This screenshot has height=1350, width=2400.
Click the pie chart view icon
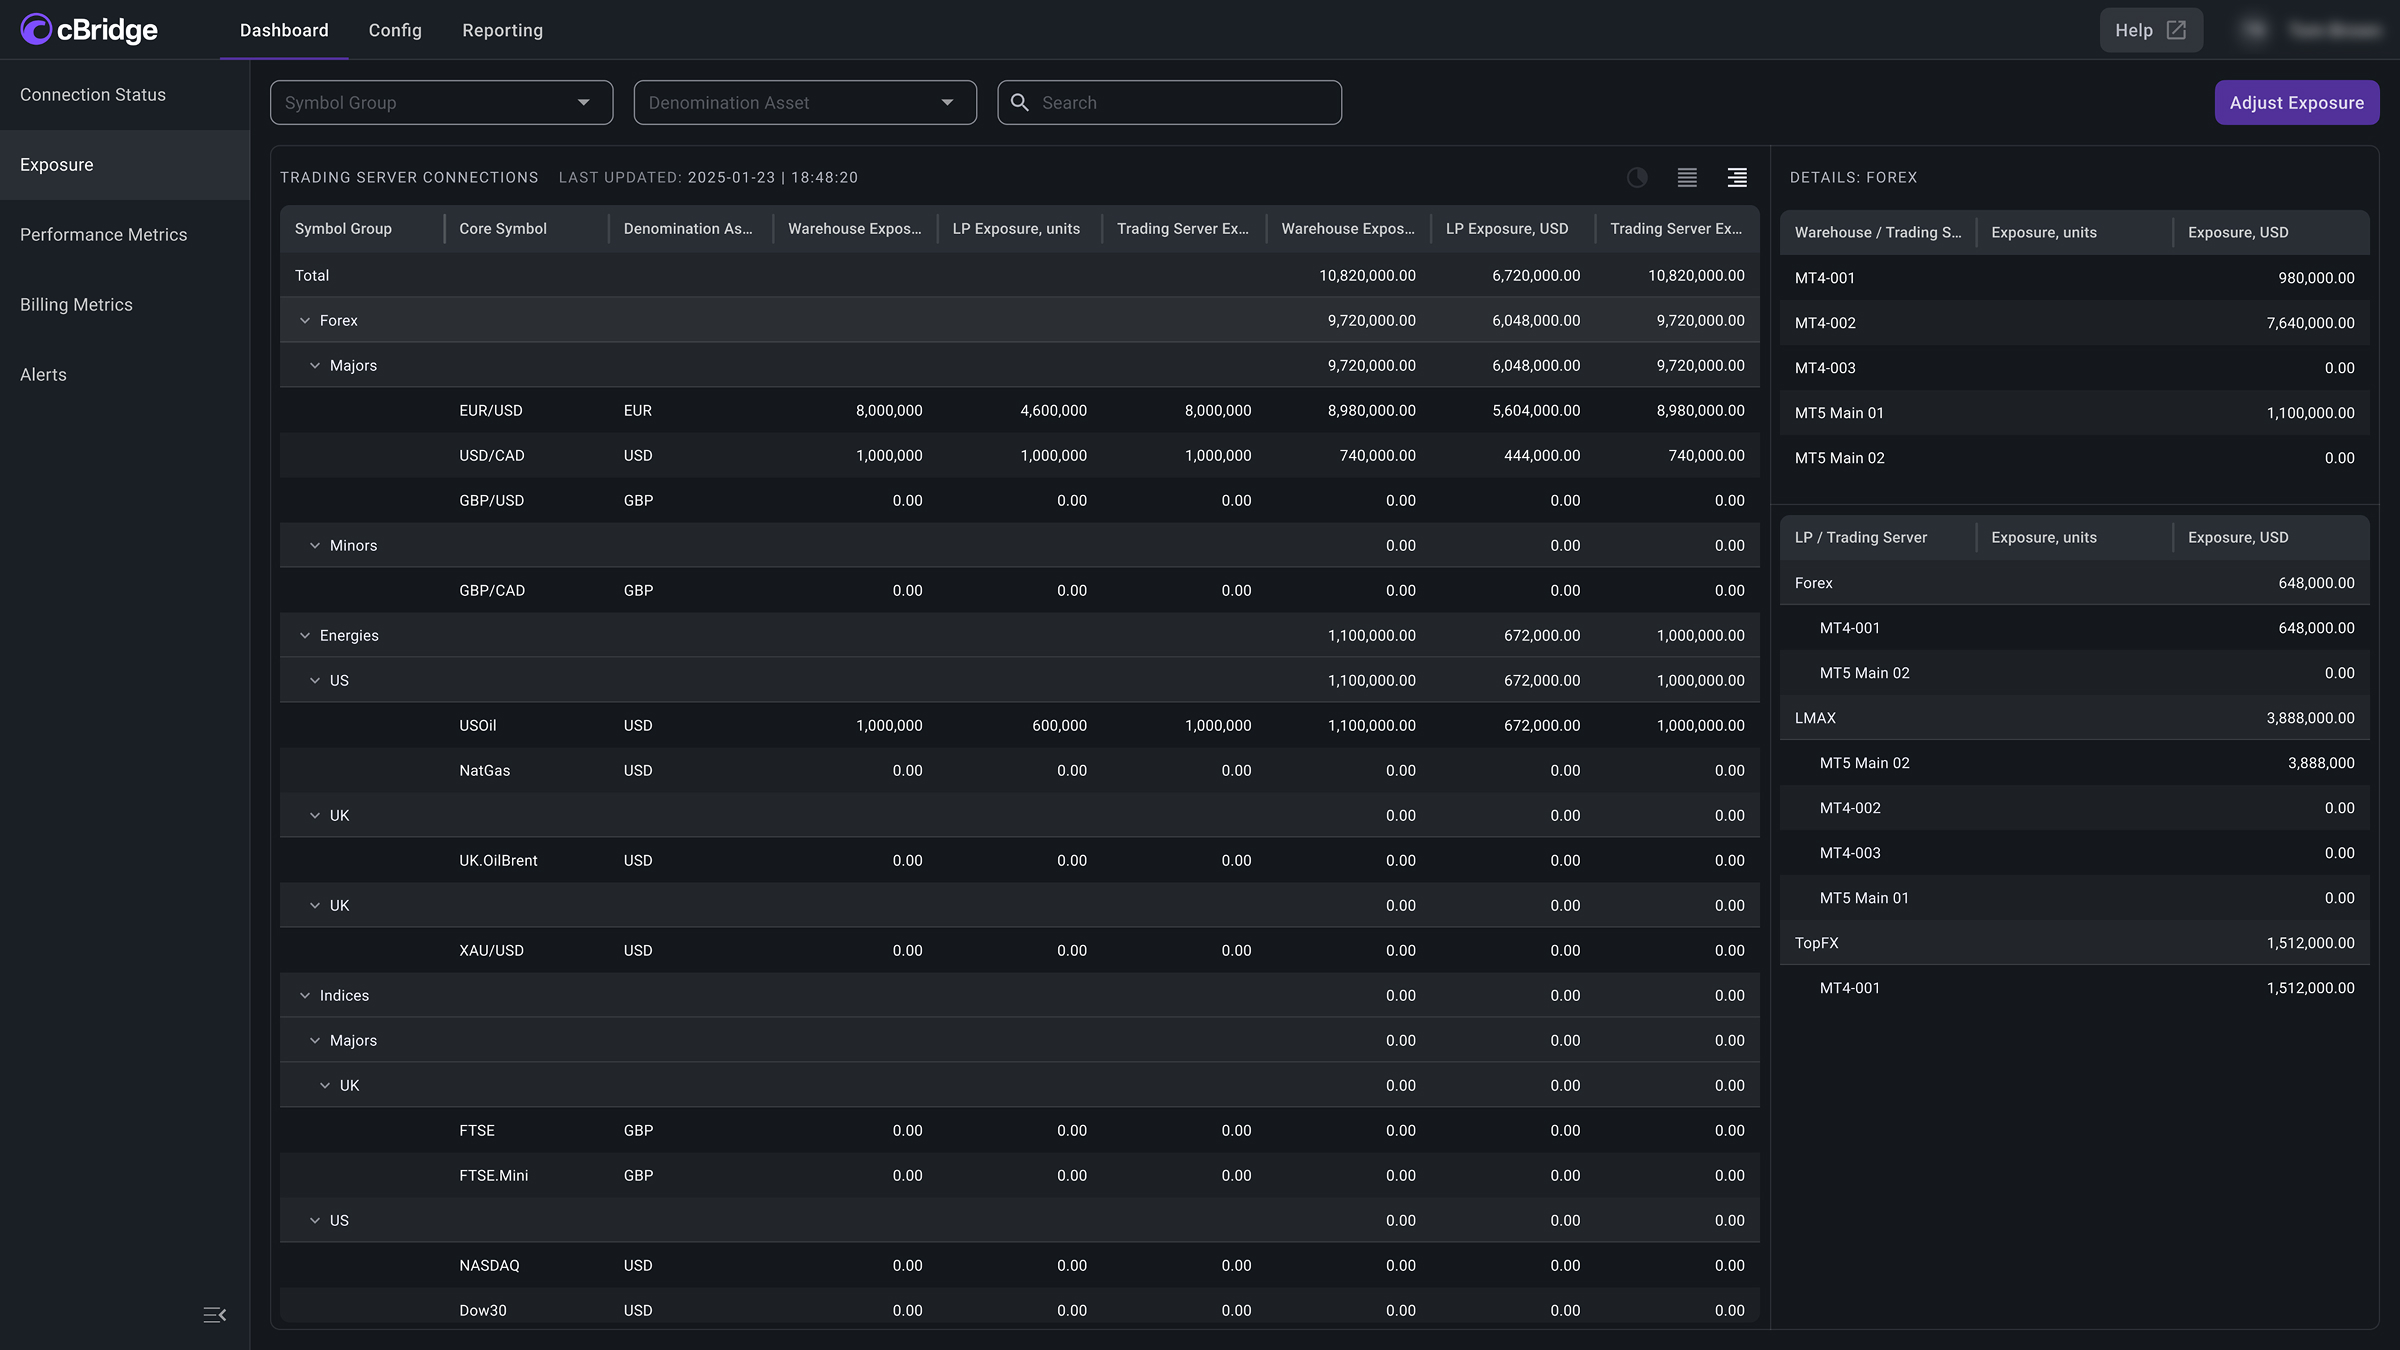[1637, 177]
